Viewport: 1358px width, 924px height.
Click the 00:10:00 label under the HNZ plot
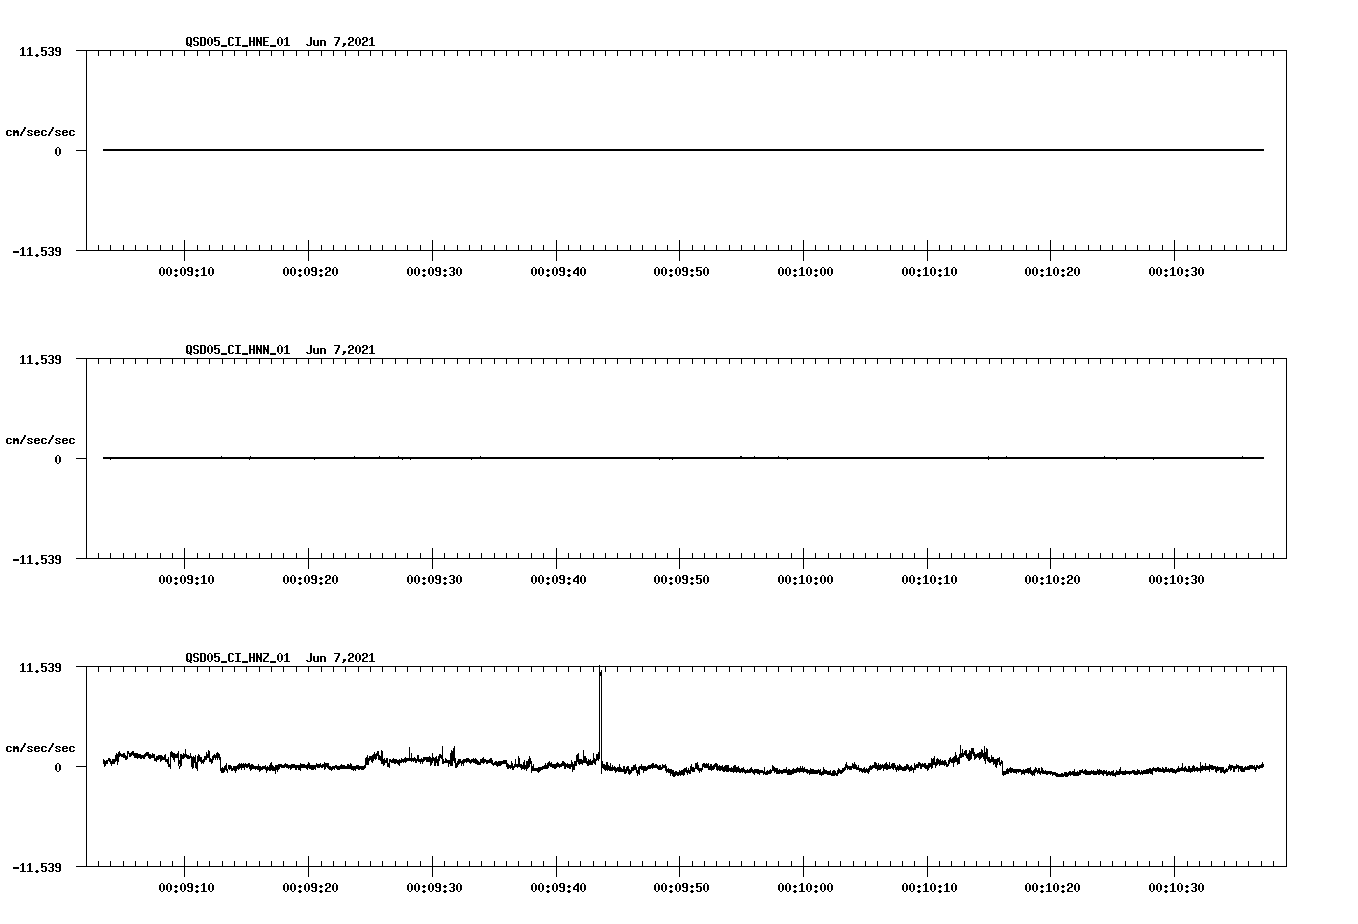[x=805, y=888]
